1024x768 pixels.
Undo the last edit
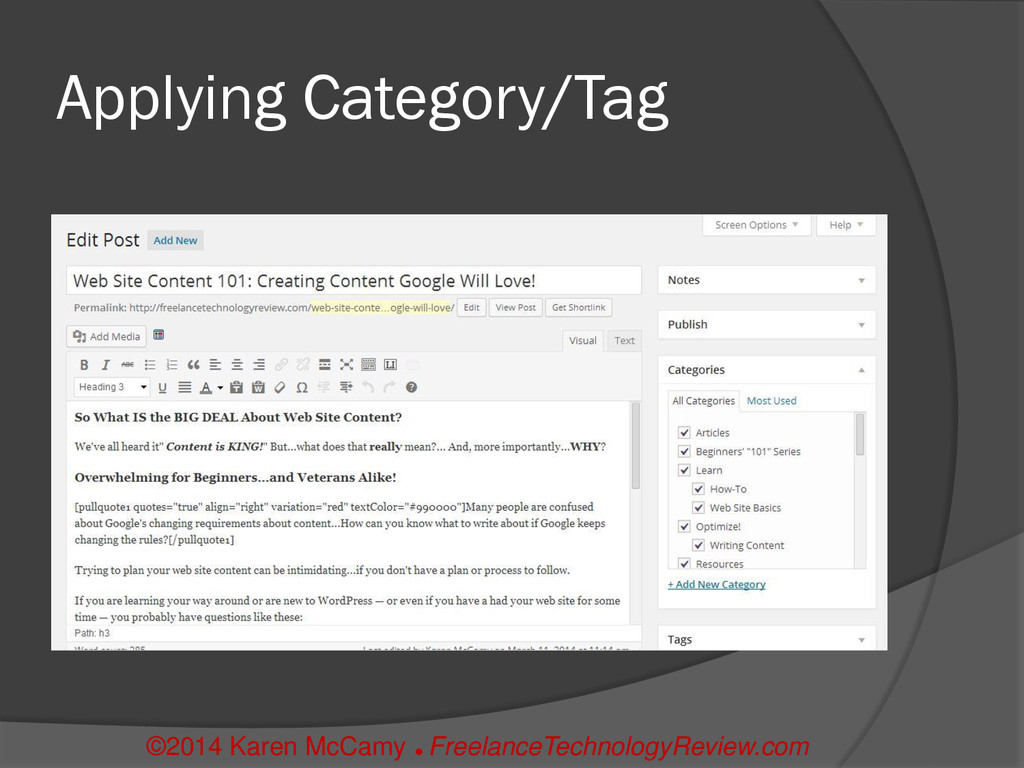pos(368,387)
